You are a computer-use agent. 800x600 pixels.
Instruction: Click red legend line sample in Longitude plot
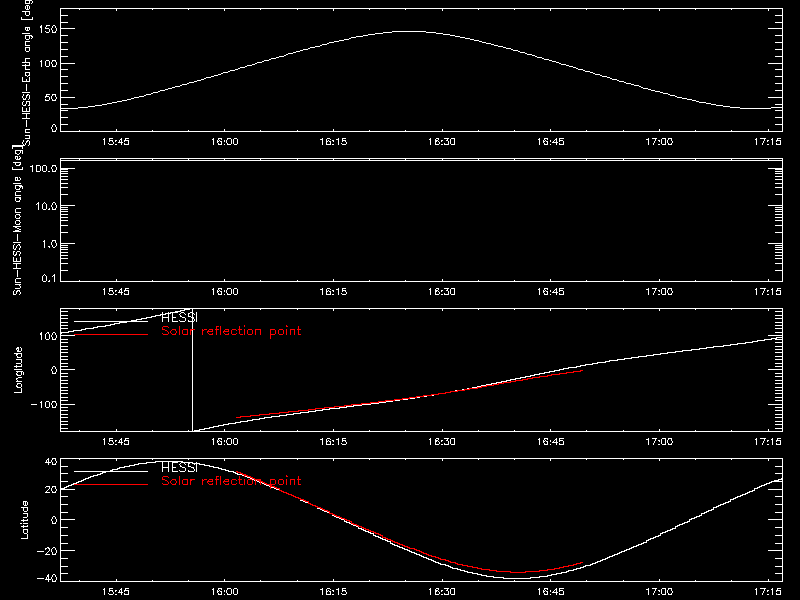[111, 335]
